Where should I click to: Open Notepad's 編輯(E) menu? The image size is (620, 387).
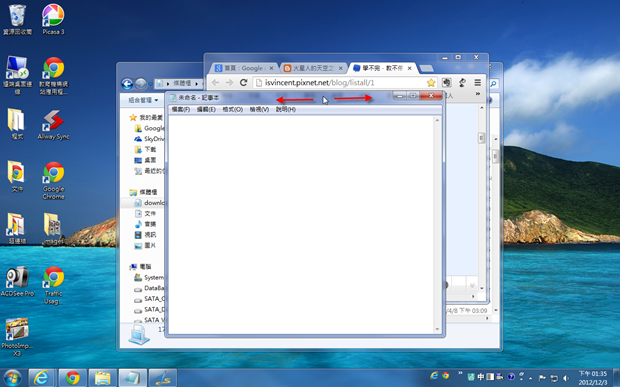coord(206,109)
